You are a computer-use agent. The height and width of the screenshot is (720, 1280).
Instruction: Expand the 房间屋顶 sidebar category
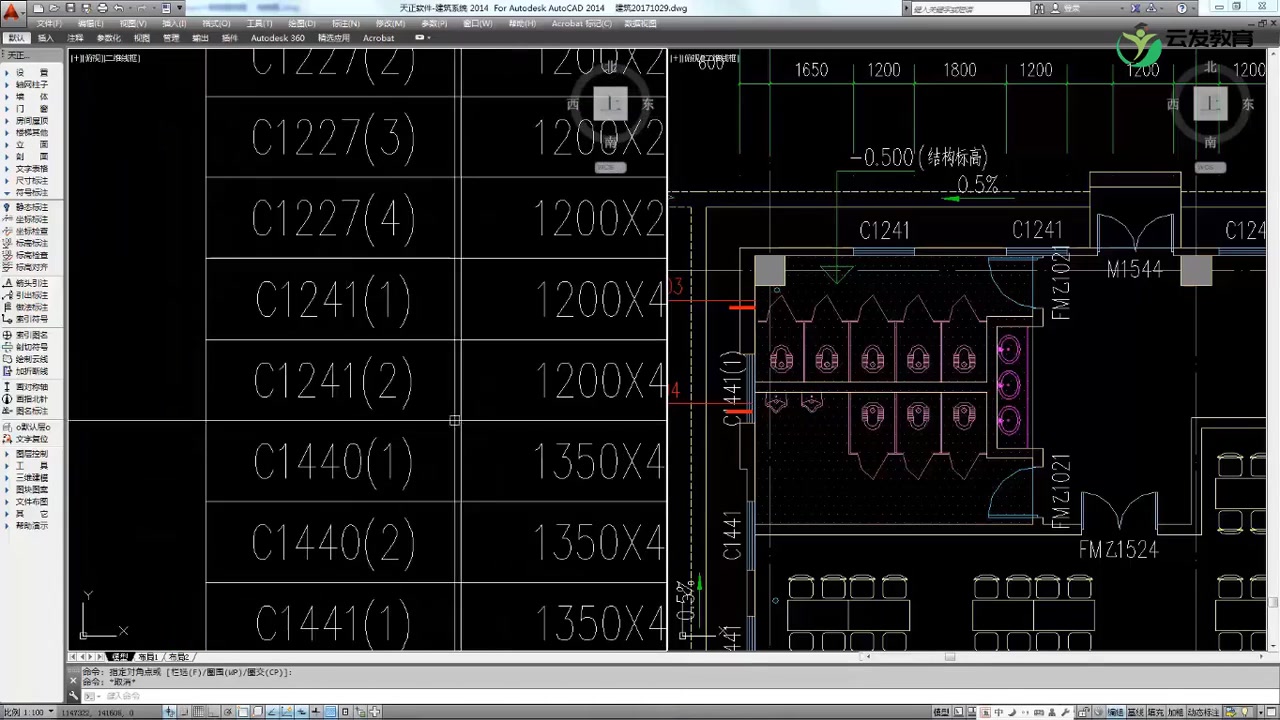pyautogui.click(x=26, y=121)
